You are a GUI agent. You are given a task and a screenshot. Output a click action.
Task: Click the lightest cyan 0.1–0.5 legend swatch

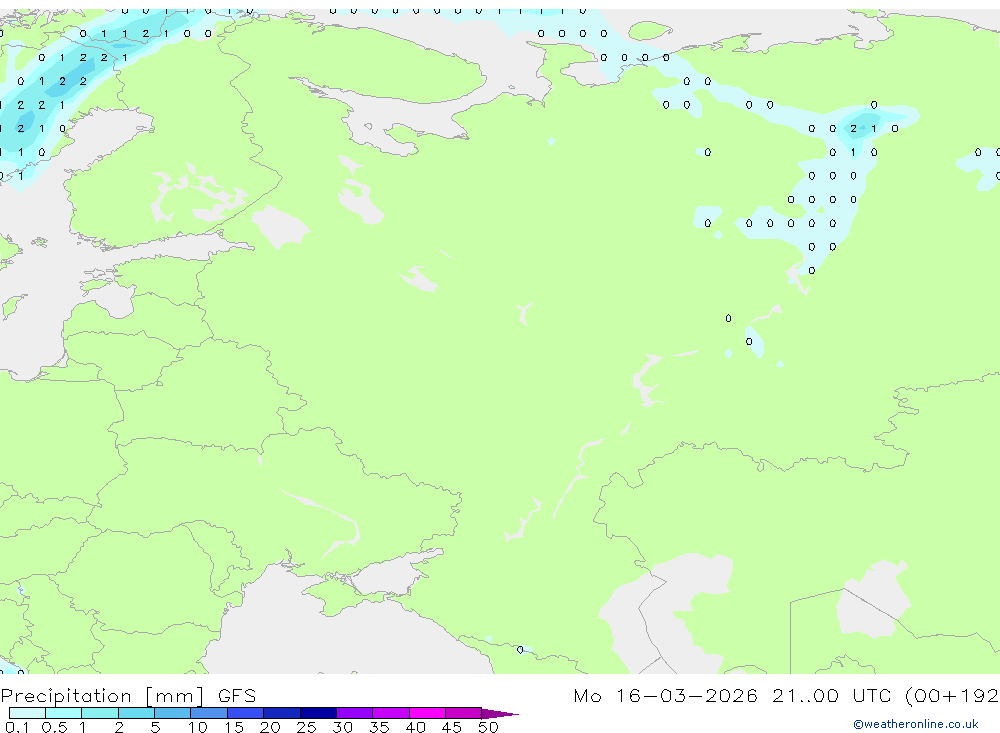[27, 713]
